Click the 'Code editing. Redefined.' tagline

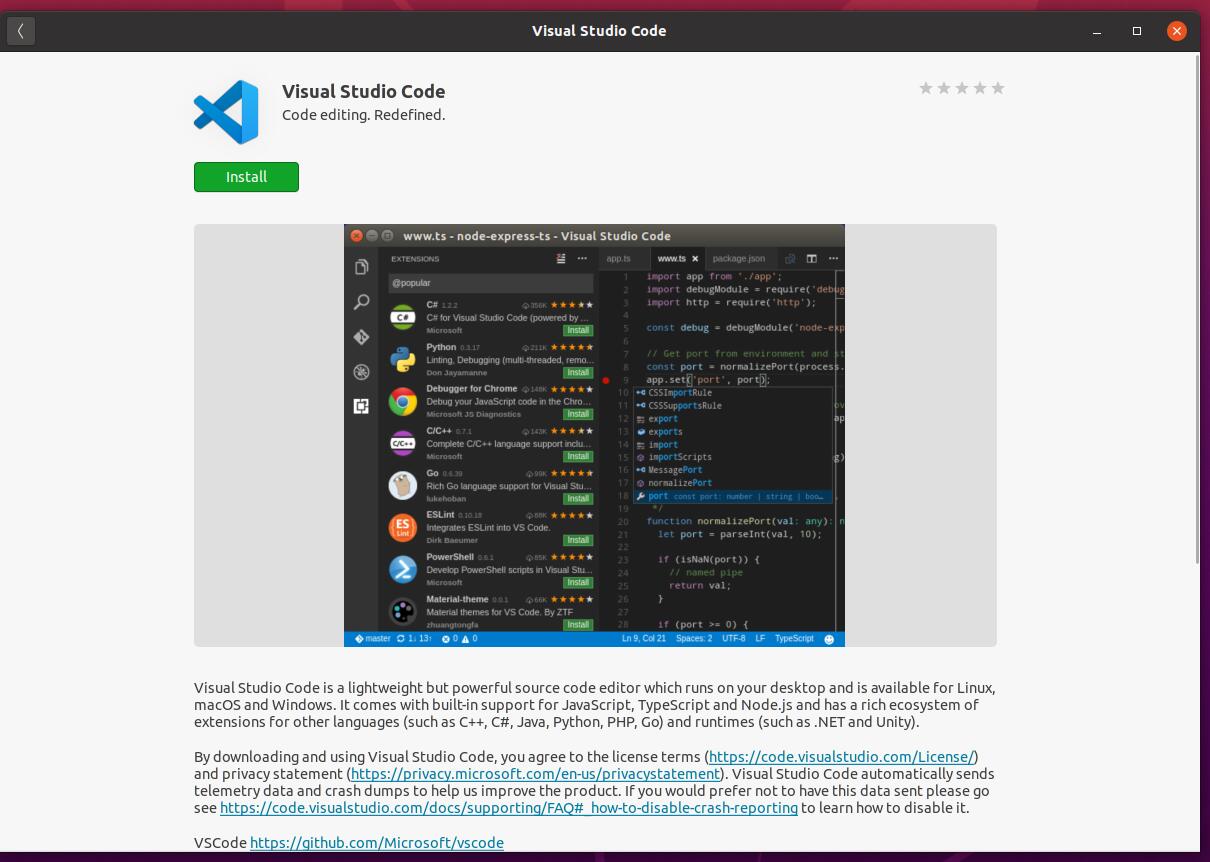(364, 115)
